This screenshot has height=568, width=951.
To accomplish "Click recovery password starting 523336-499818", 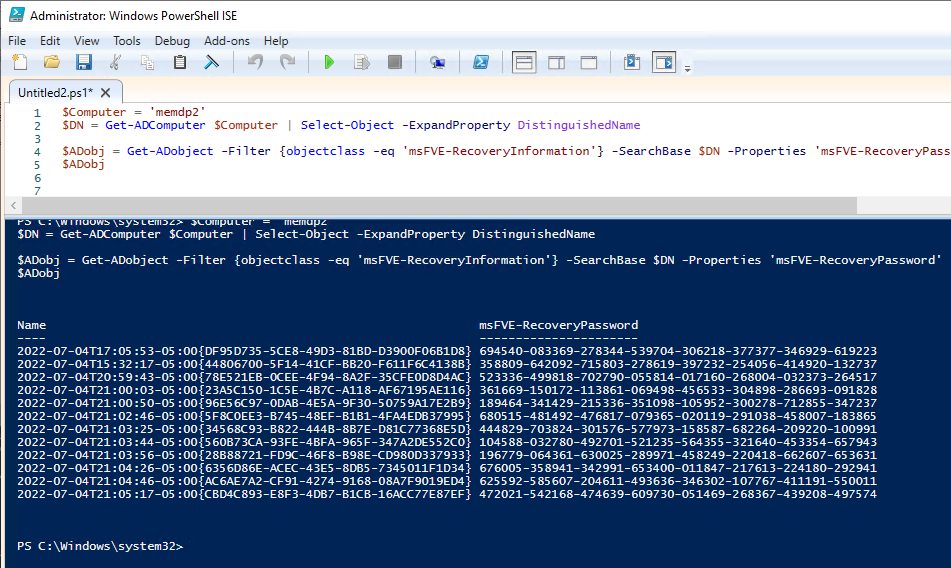I will 678,377.
